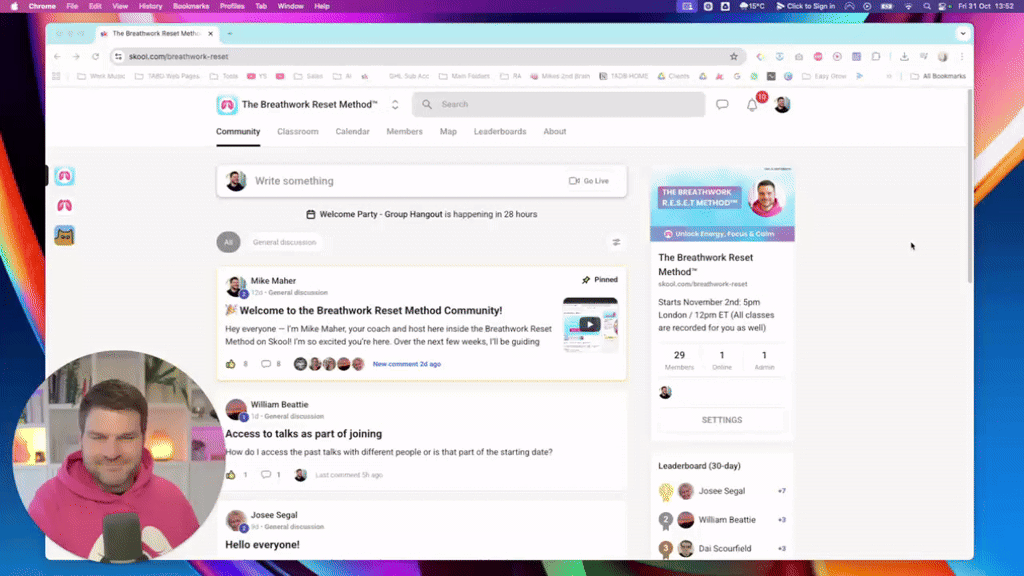The image size is (1024, 576).
Task: Open Access to talks as part of joining post
Action: point(304,434)
